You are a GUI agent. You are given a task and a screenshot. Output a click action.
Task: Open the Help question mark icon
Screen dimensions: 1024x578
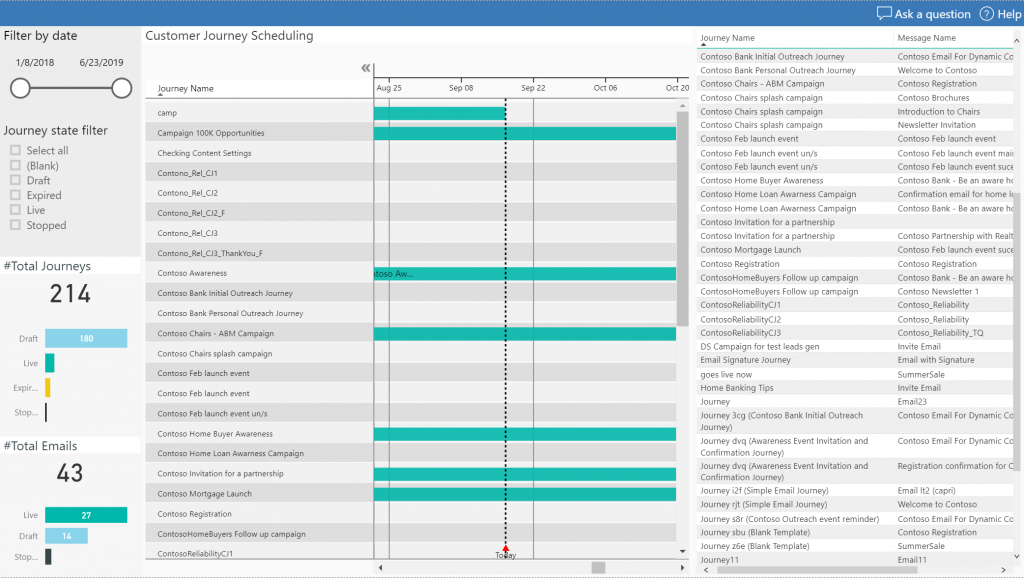[x=987, y=14]
